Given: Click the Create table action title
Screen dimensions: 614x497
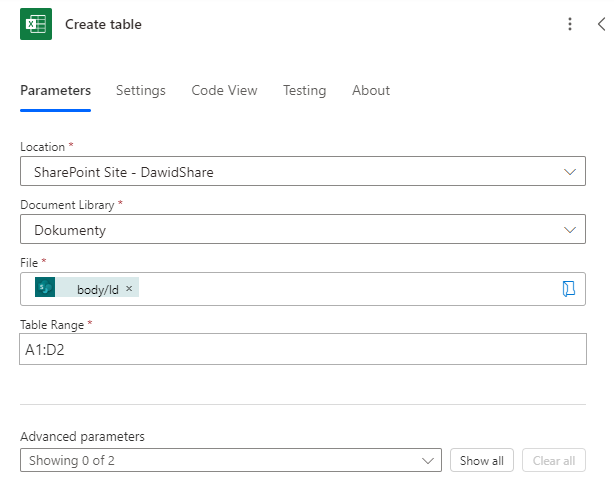Looking at the screenshot, I should click(x=103, y=24).
